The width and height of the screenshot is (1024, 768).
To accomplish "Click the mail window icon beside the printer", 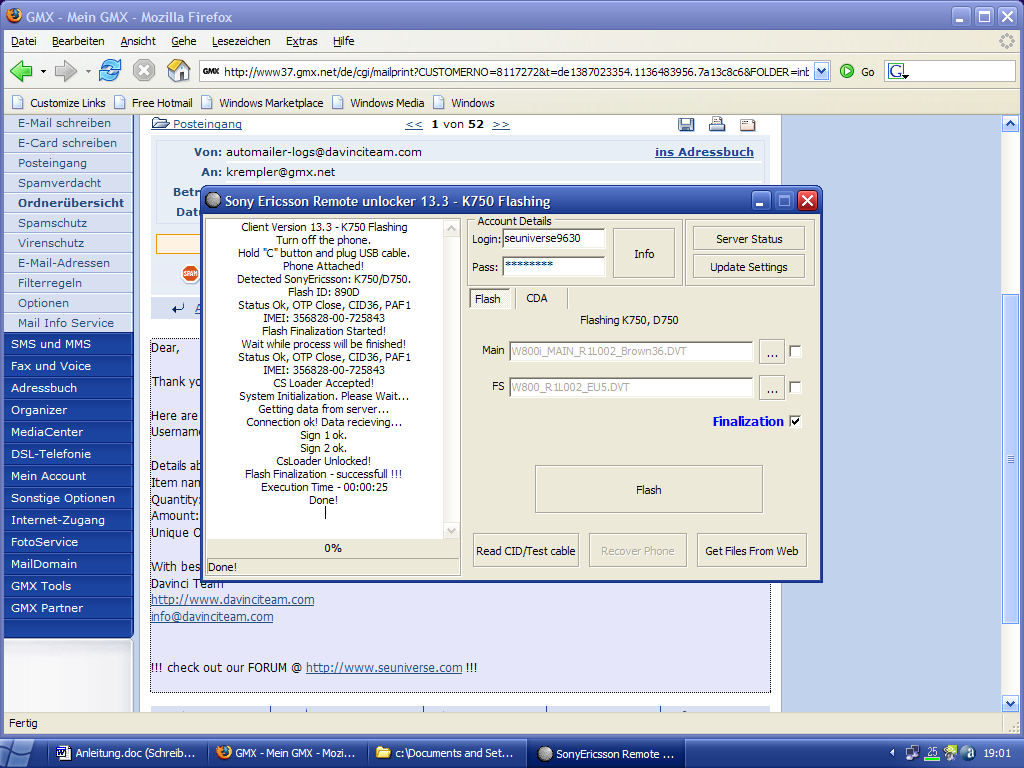I will click(x=748, y=124).
